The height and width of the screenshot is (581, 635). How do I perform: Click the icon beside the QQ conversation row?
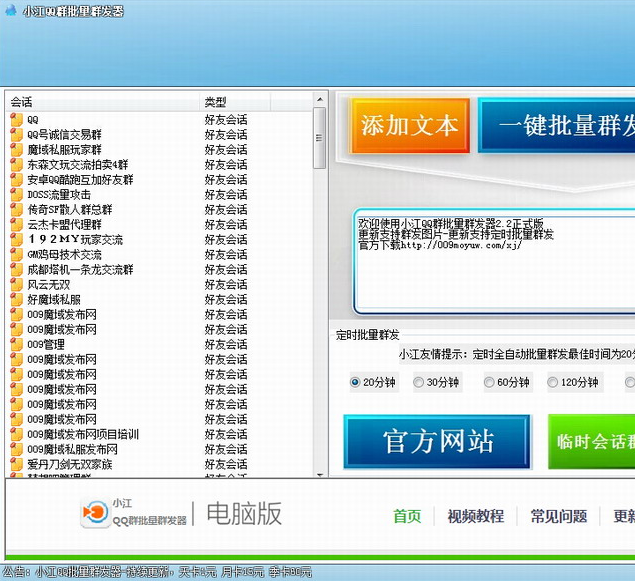coord(16,119)
